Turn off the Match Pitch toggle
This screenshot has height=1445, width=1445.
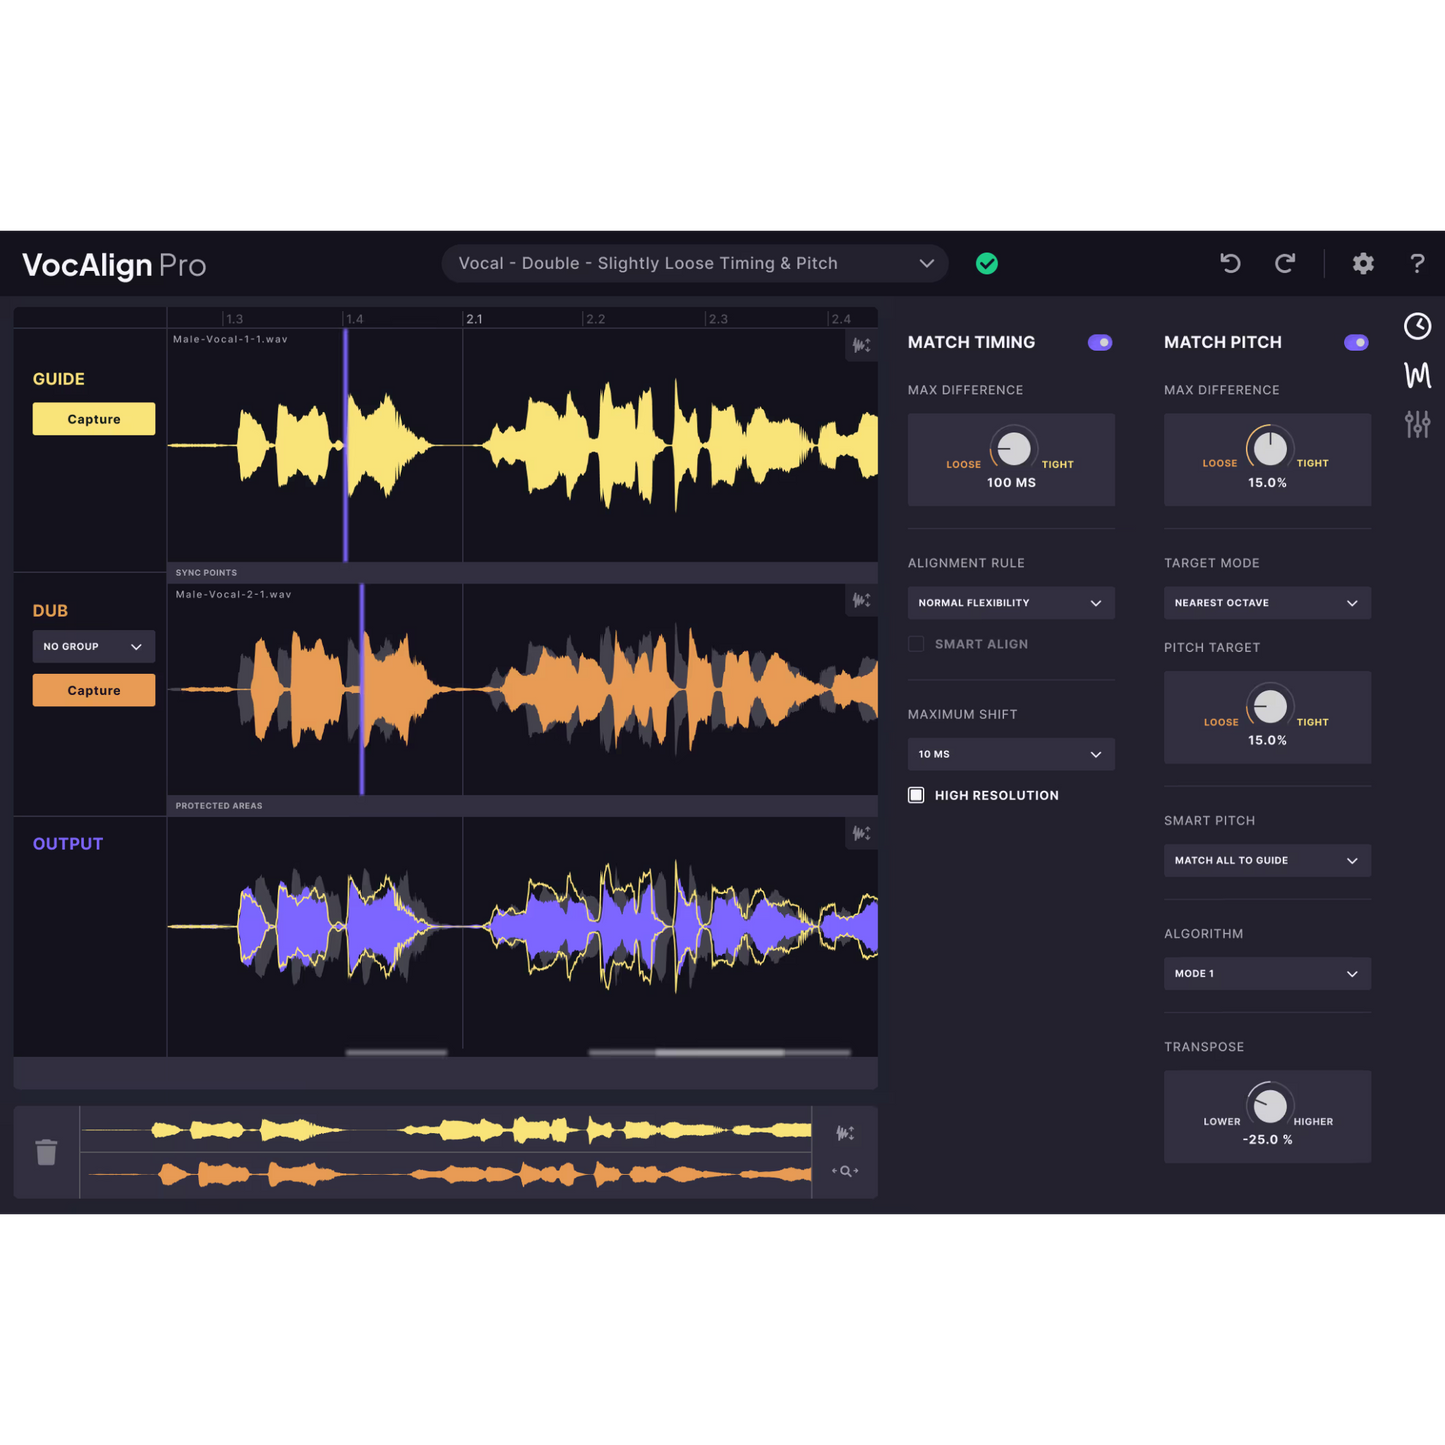pyautogui.click(x=1355, y=342)
